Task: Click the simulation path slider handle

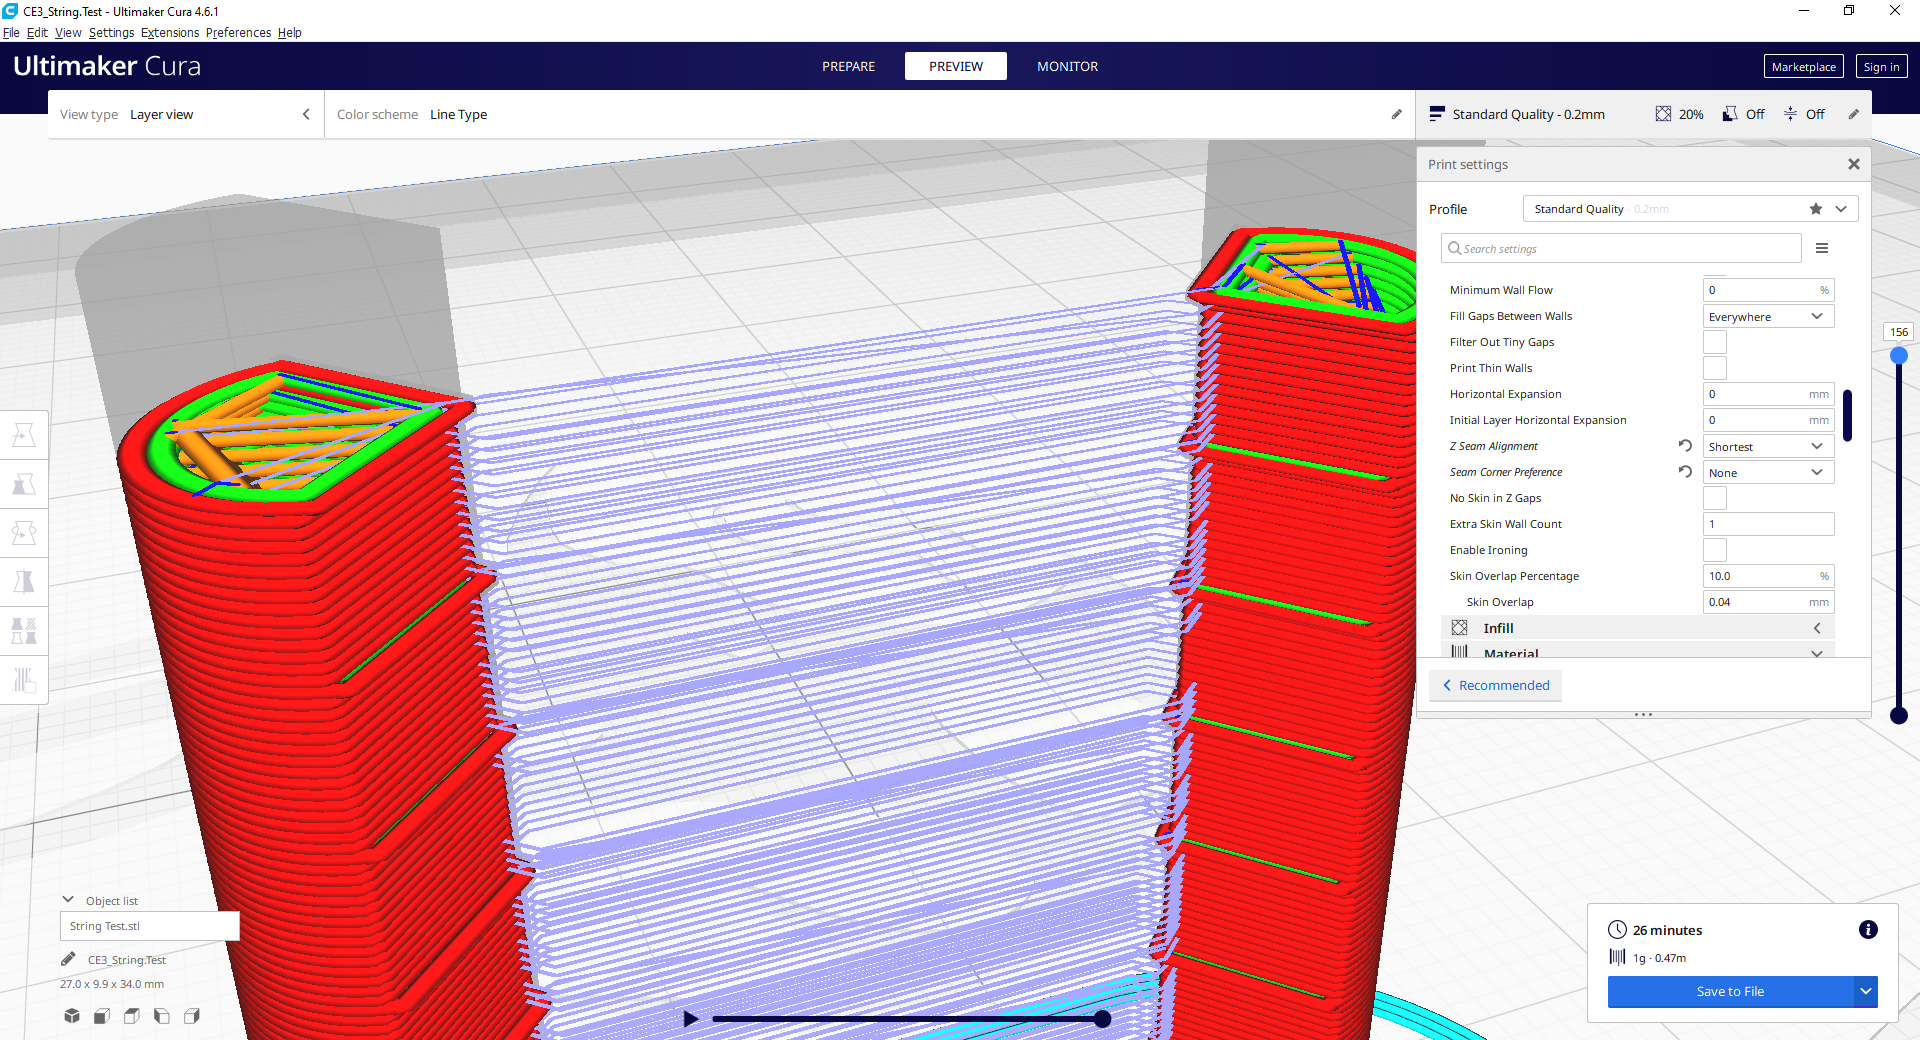Action: click(1102, 1019)
